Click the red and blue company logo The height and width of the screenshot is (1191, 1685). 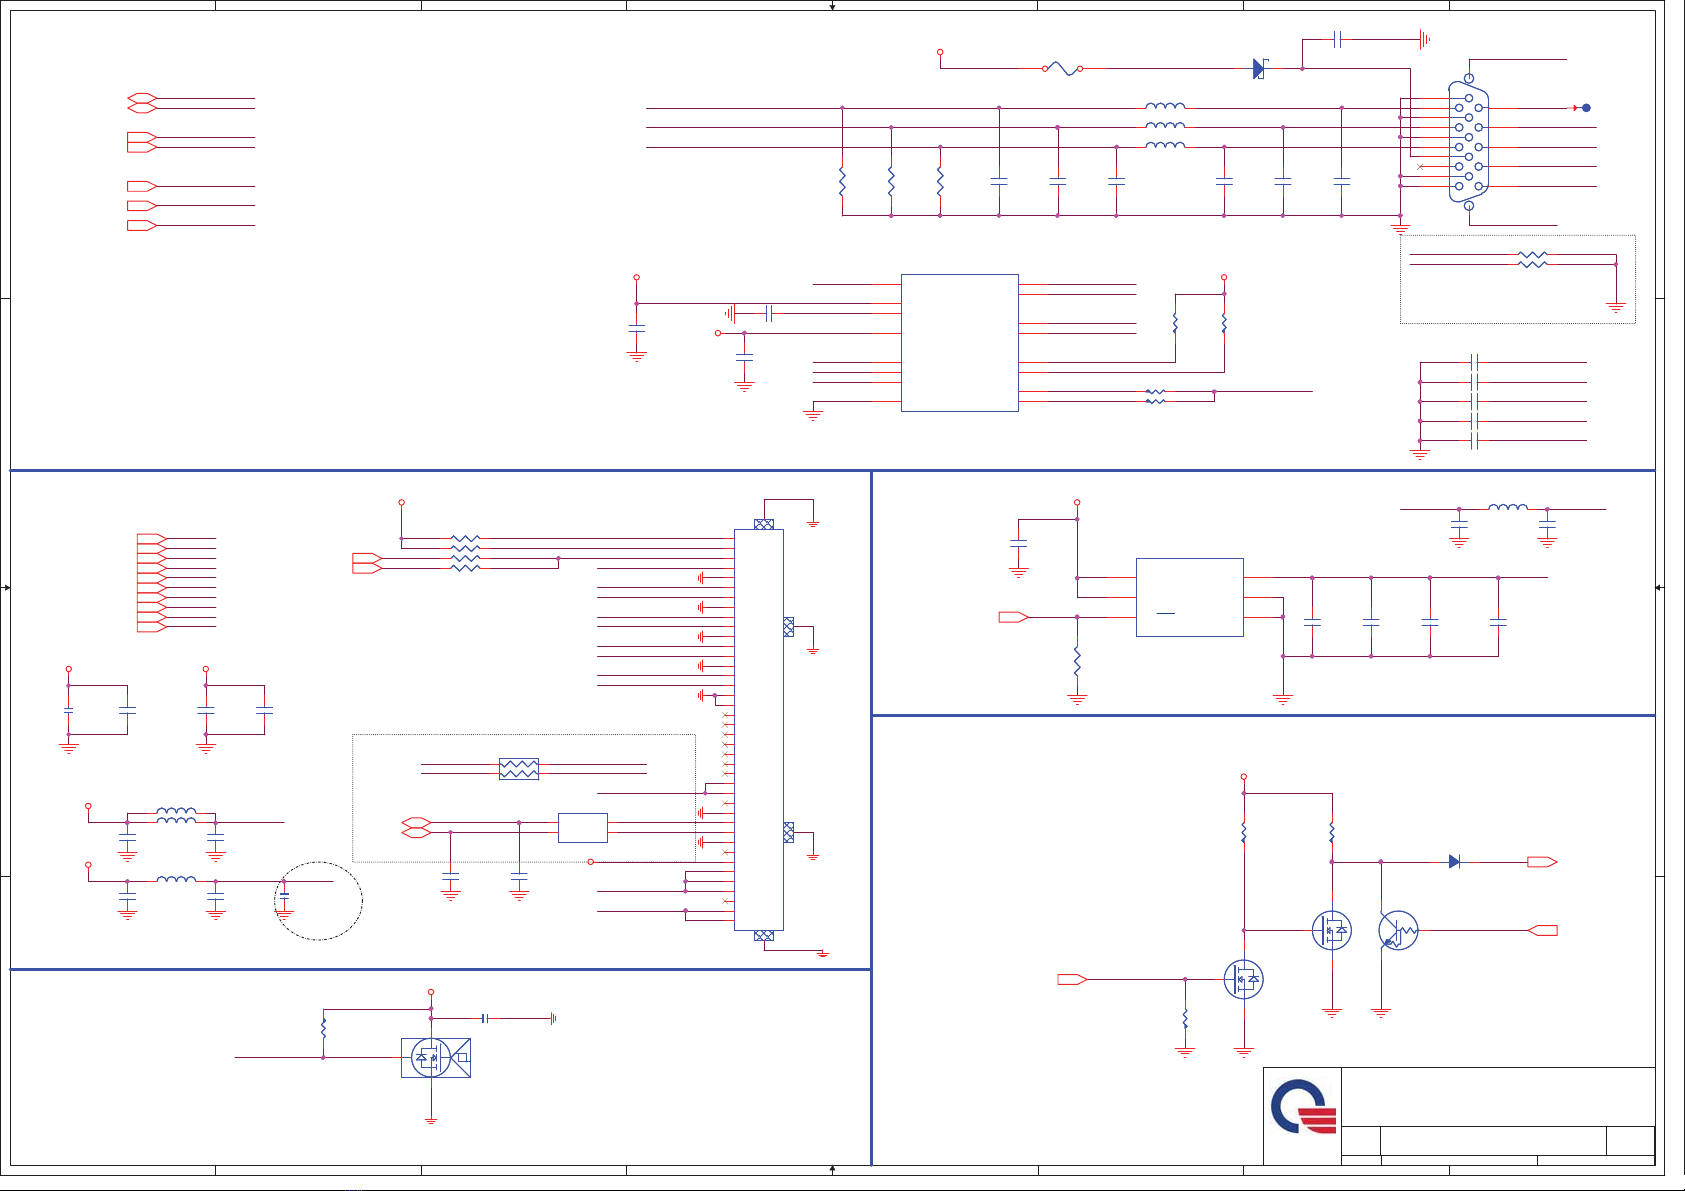pos(1303,1106)
